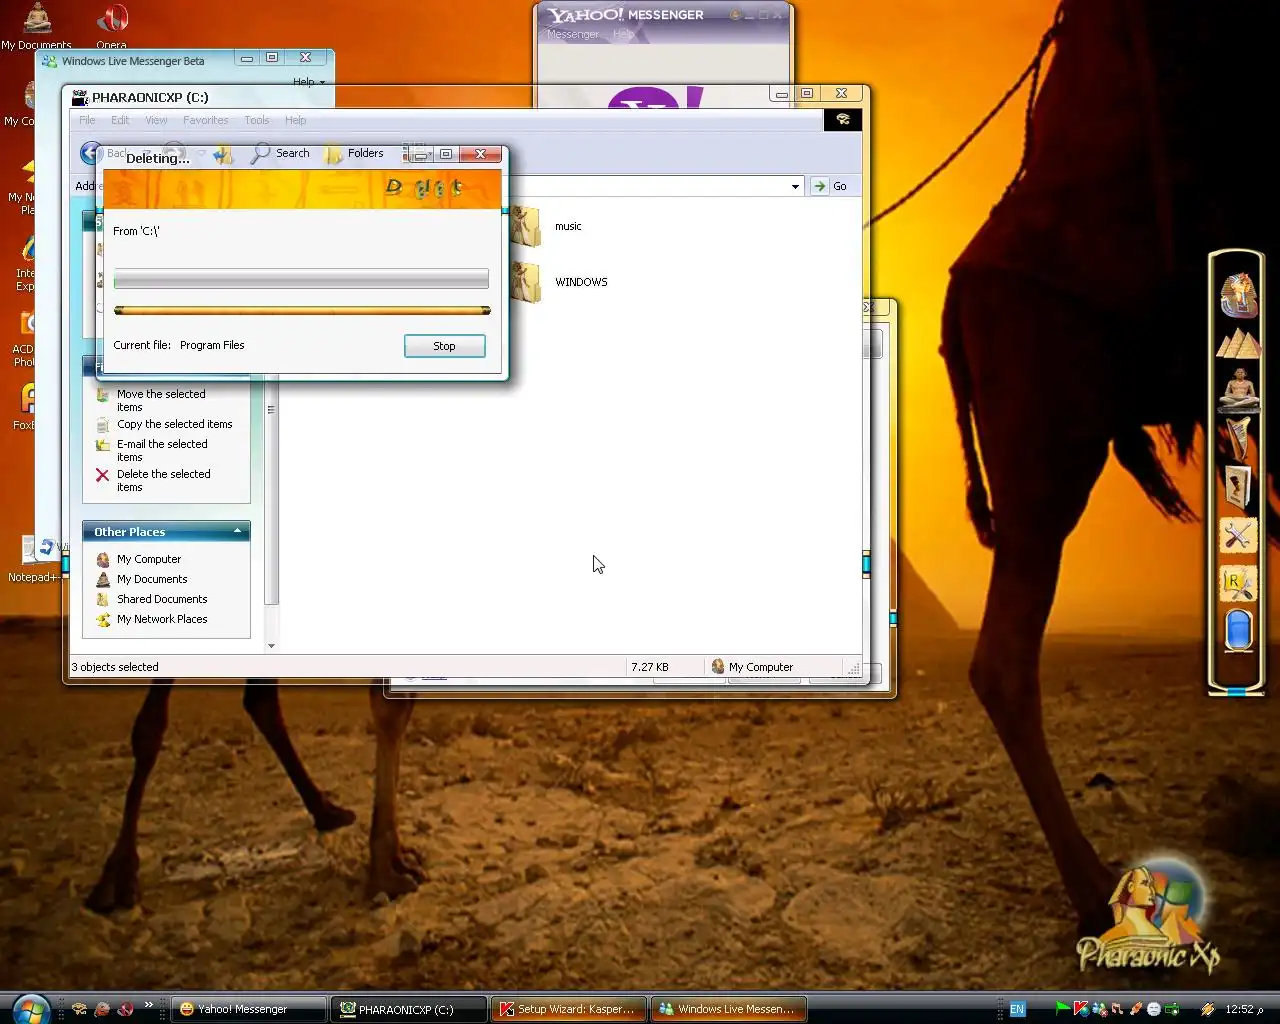The width and height of the screenshot is (1280, 1024).
Task: Open the Help menu in Explorer
Action: pyautogui.click(x=295, y=120)
